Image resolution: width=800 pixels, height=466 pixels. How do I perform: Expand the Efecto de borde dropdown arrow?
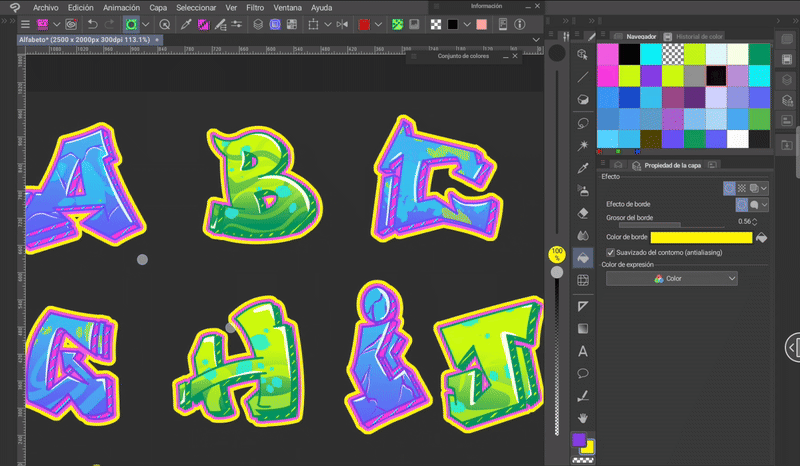[x=765, y=204]
